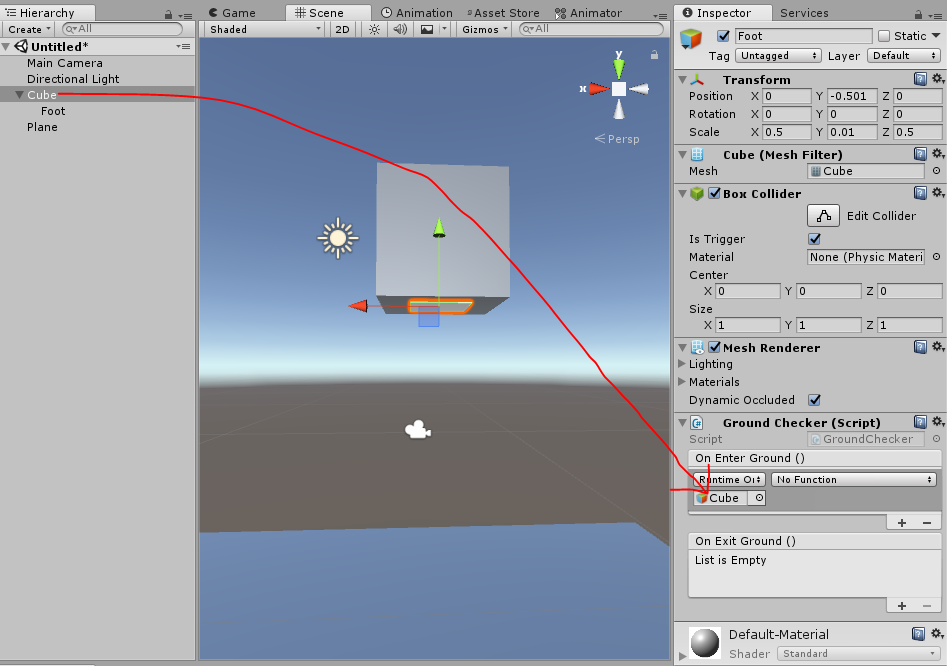Open the Gizmos dropdown
Image resolution: width=947 pixels, height=666 pixels.
tap(484, 29)
